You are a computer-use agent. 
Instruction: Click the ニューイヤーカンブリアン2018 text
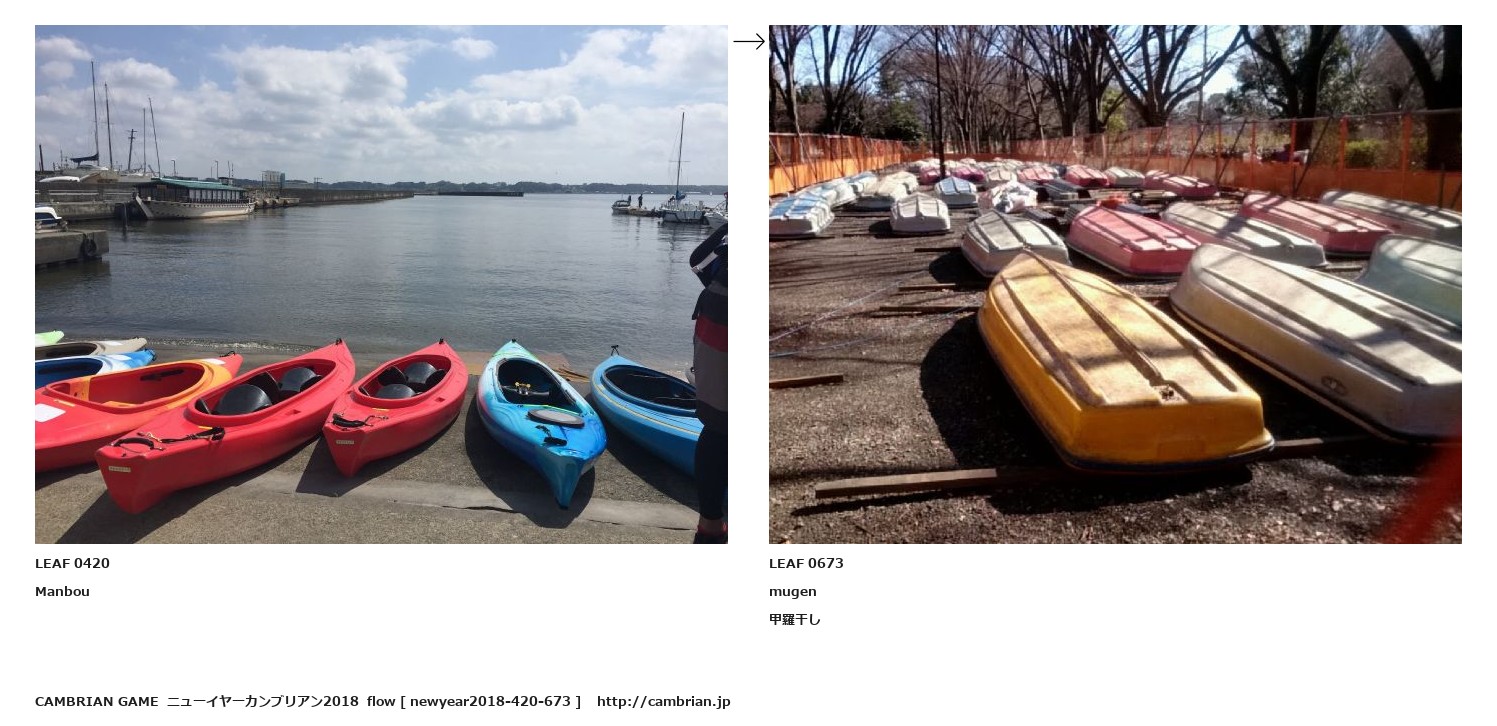coord(262,701)
